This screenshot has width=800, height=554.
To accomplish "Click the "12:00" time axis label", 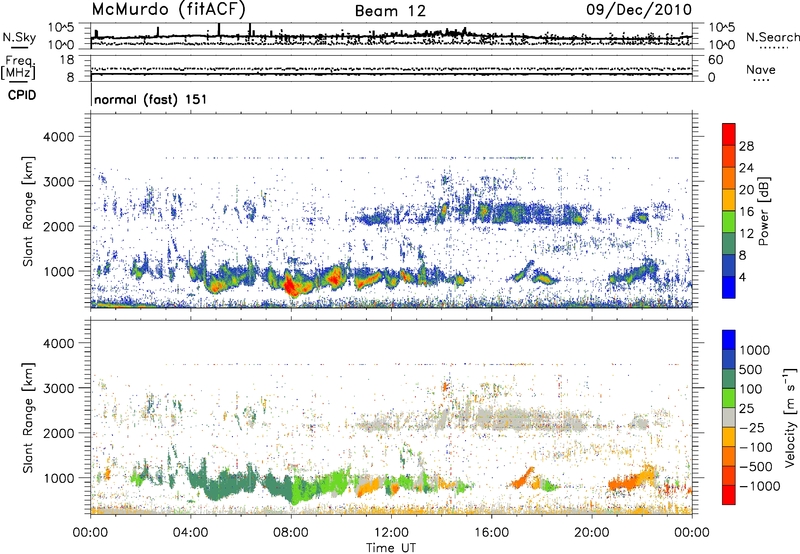I will coord(391,533).
